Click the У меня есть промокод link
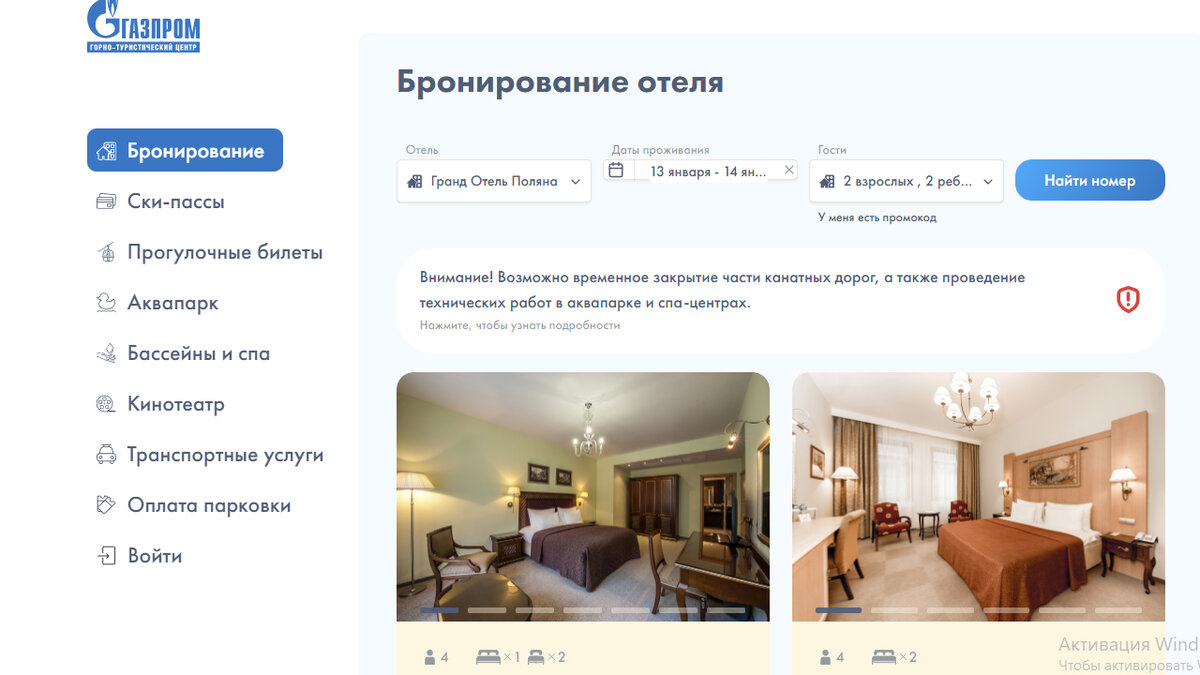This screenshot has width=1200, height=675. [878, 217]
